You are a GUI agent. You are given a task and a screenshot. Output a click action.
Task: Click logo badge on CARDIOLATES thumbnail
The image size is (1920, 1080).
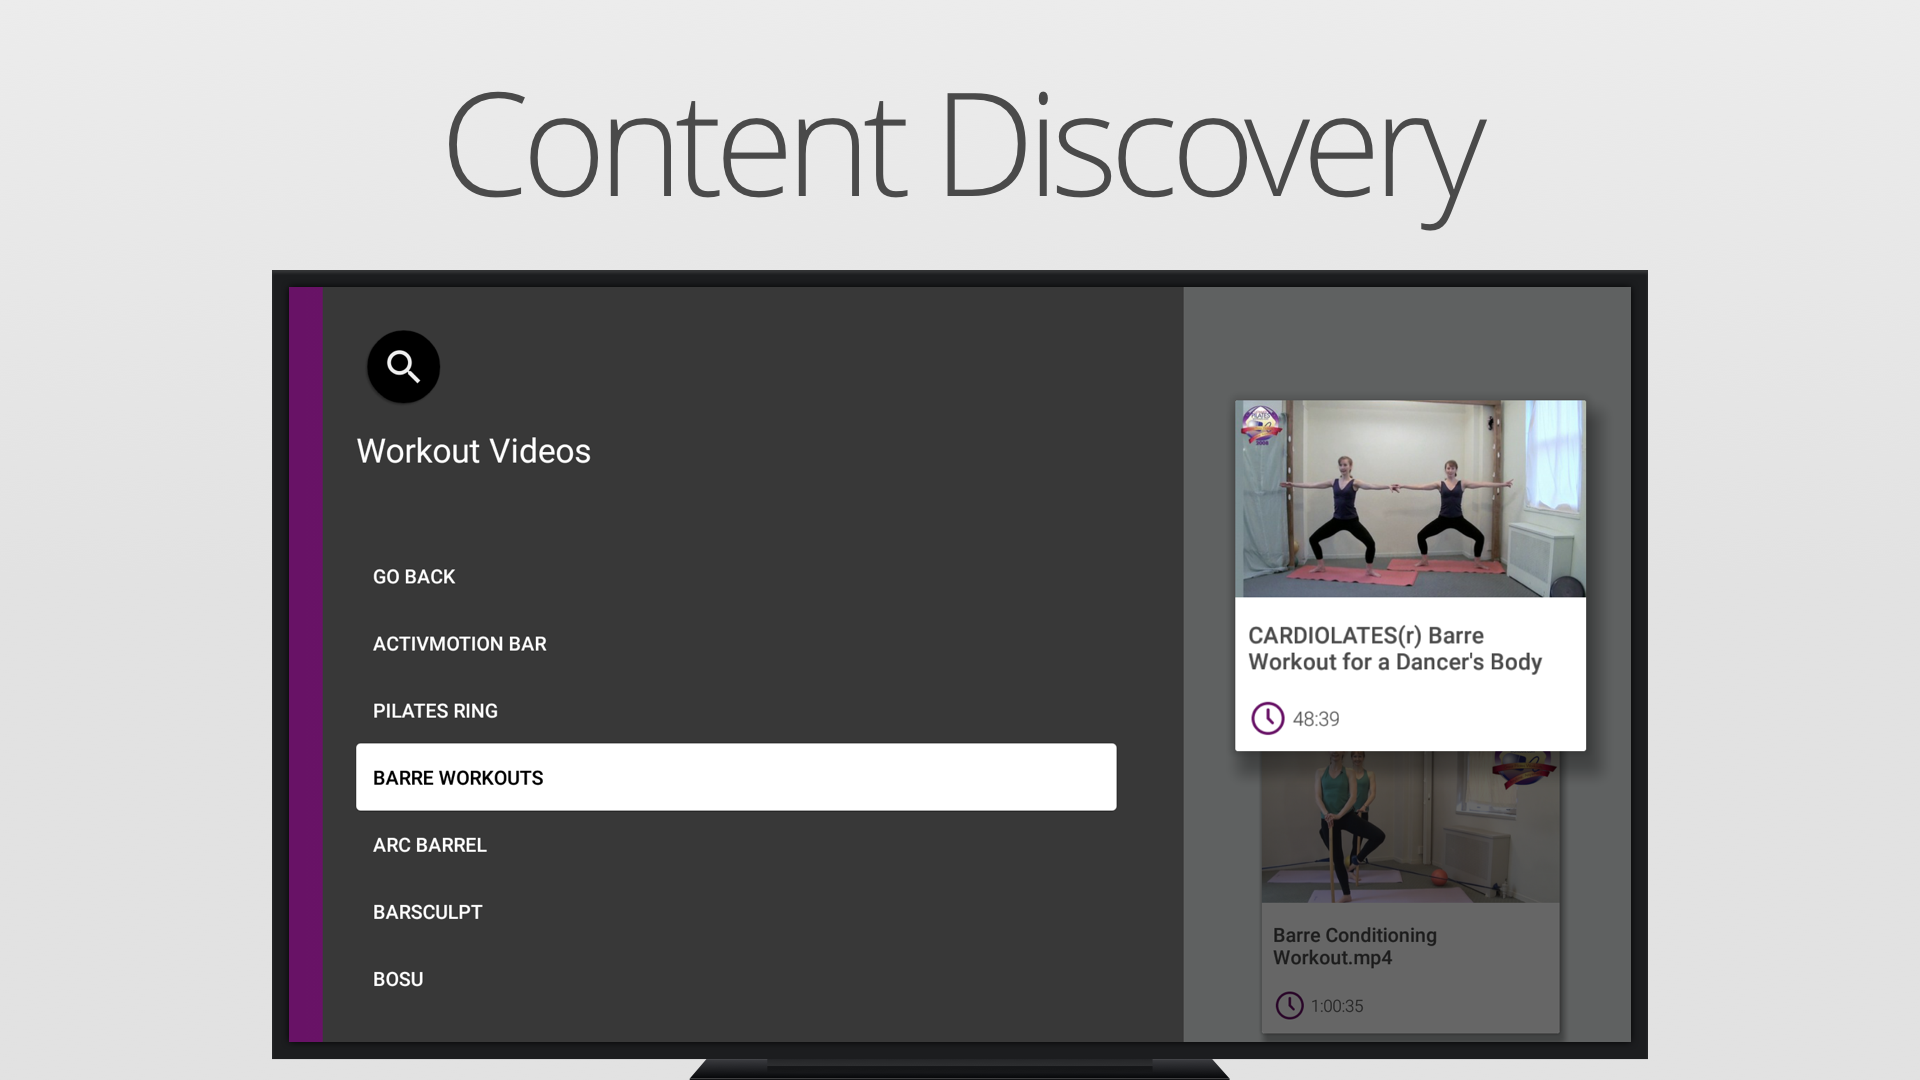[1261, 425]
